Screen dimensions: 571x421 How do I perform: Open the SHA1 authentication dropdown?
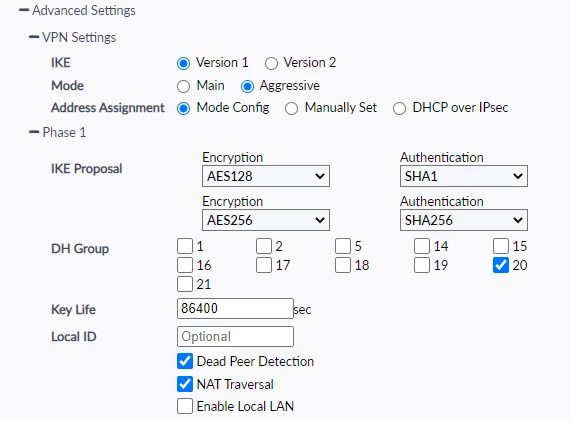click(x=464, y=176)
